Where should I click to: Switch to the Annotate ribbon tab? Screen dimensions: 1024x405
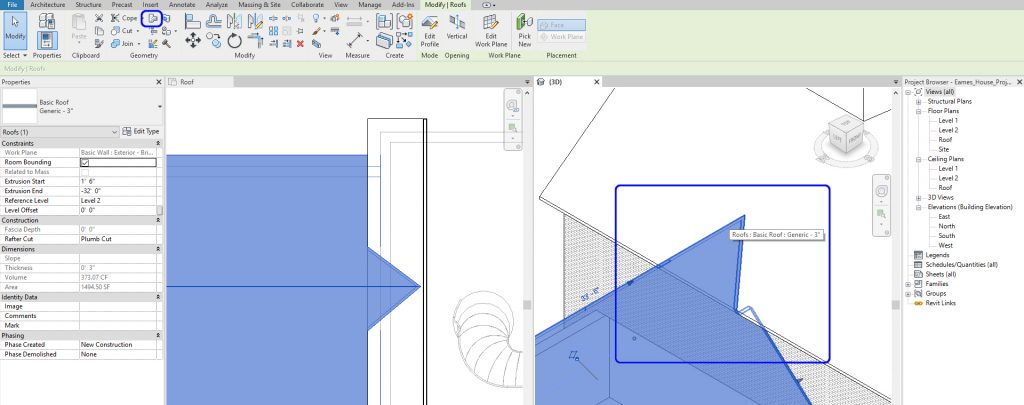coord(182,5)
